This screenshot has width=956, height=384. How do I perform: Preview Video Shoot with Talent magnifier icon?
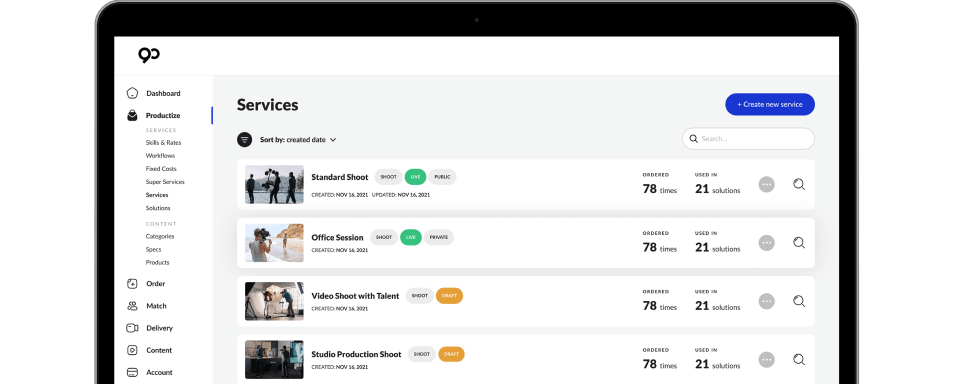point(799,301)
